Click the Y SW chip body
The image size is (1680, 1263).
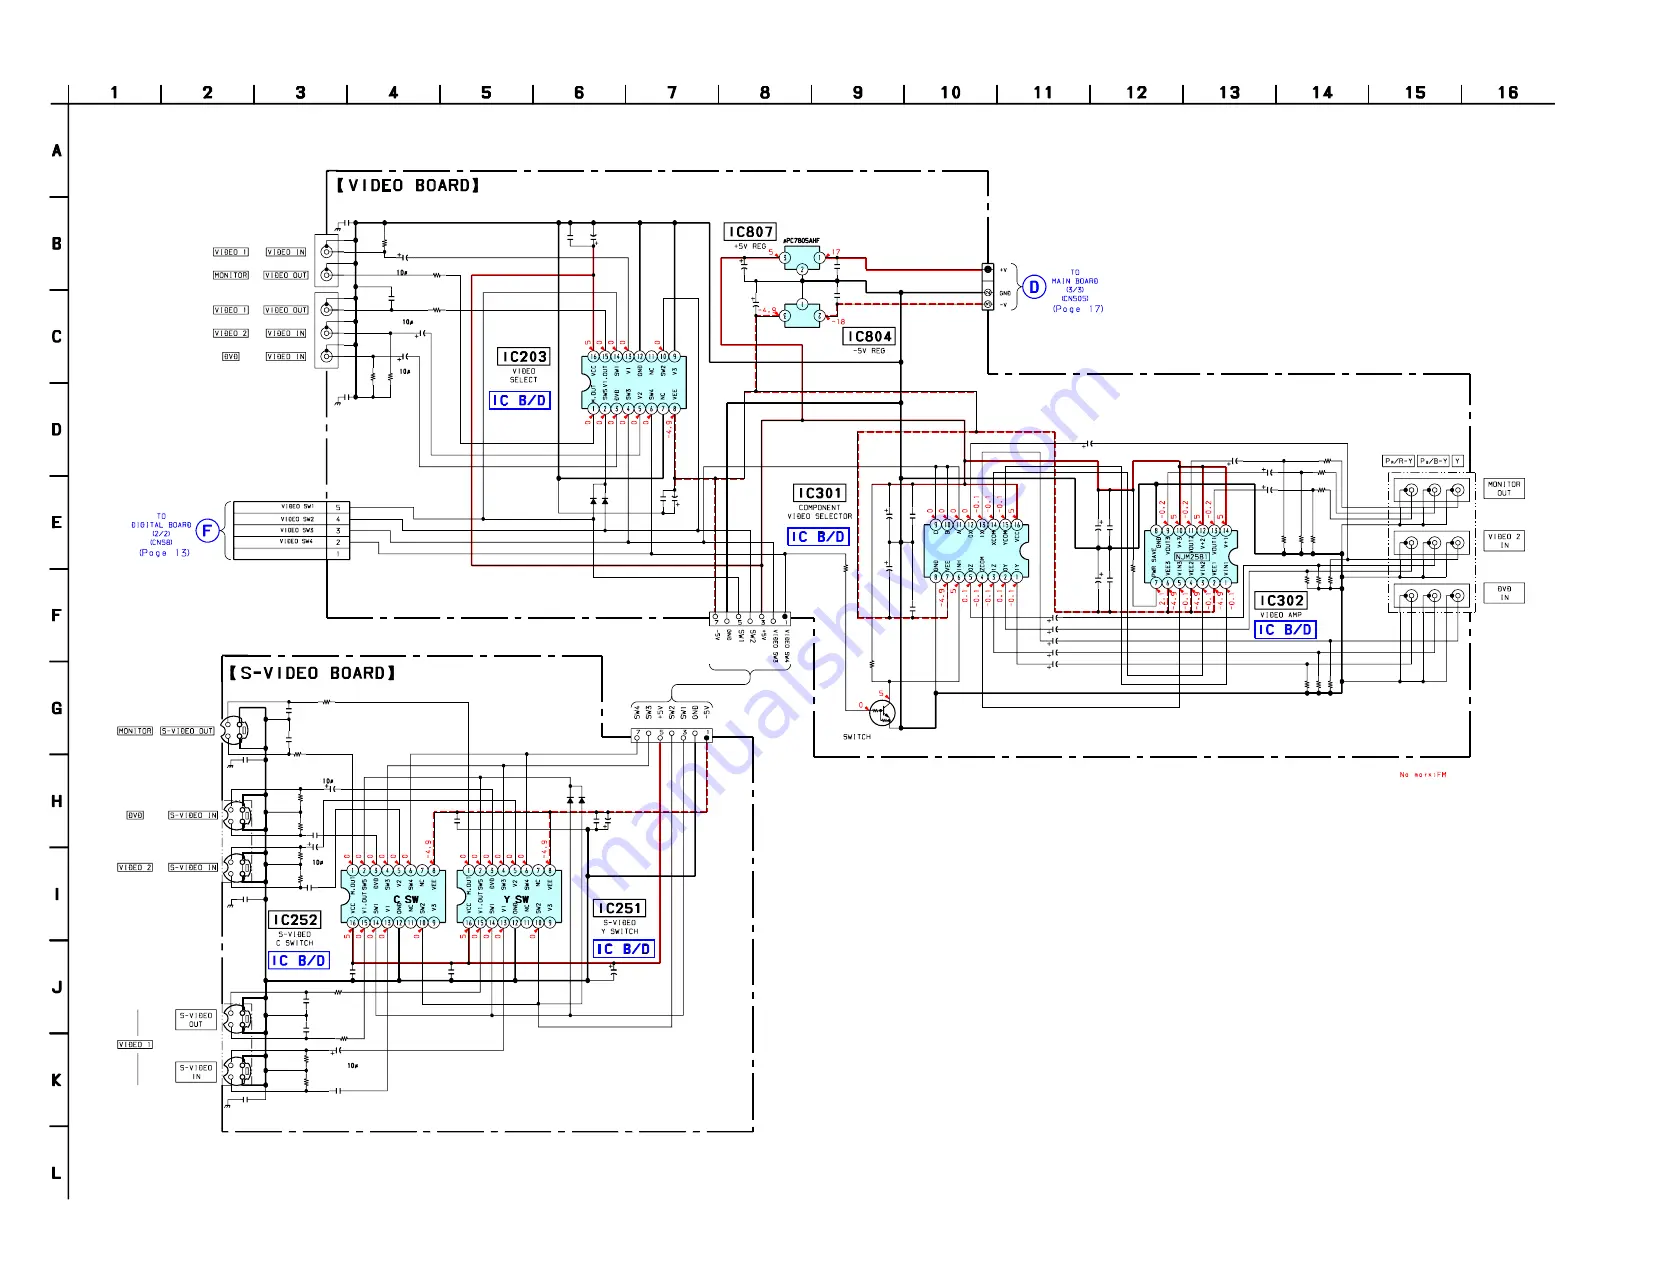click(x=509, y=896)
